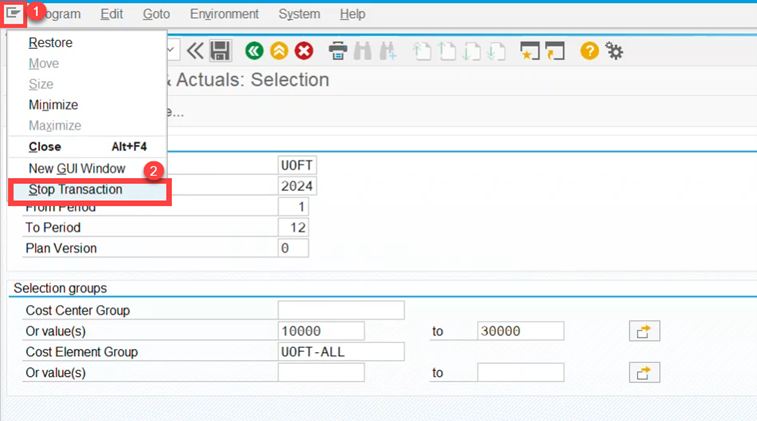Click the Plan Version field showing 0
This screenshot has height=421, width=757.
(x=293, y=248)
